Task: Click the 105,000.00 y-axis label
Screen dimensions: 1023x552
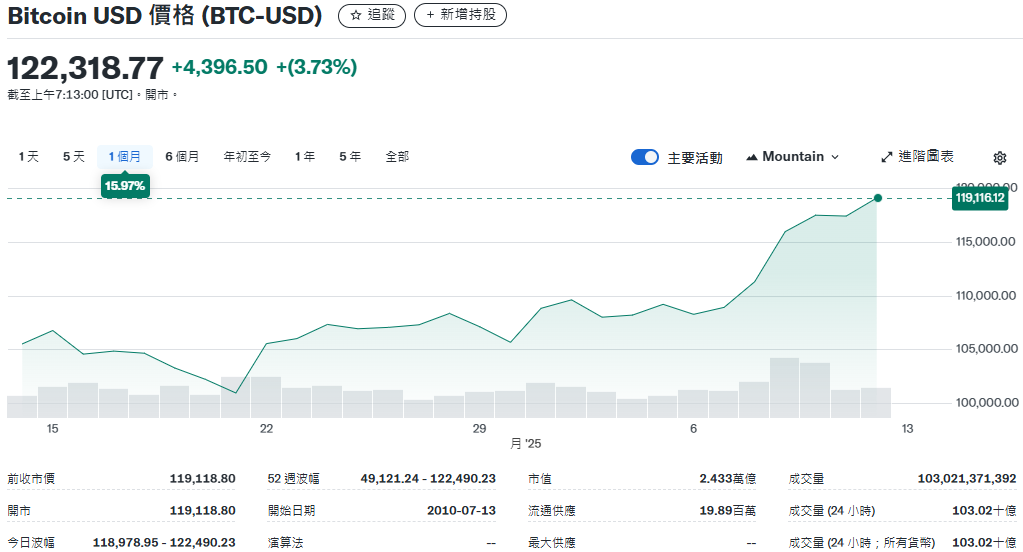Action: 985,349
